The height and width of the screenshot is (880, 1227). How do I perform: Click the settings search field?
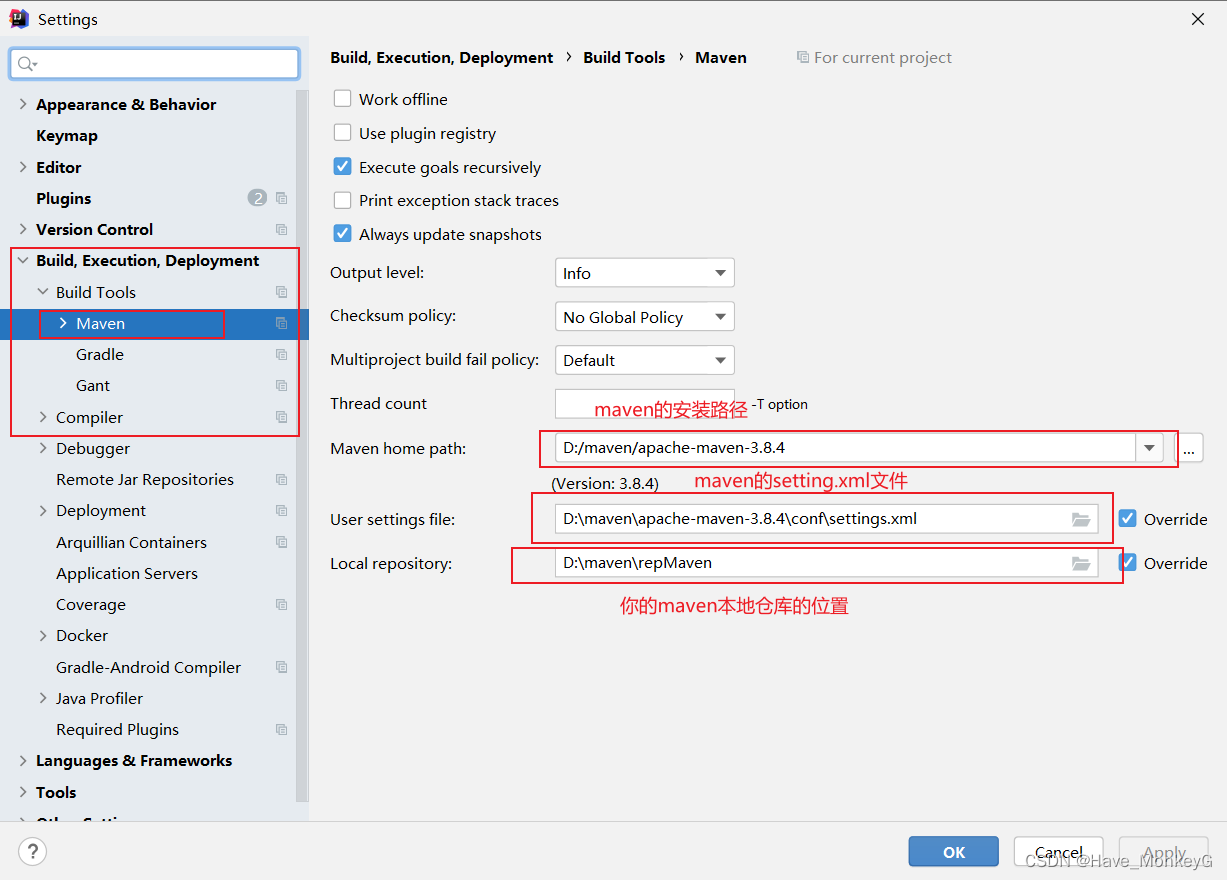(x=155, y=64)
